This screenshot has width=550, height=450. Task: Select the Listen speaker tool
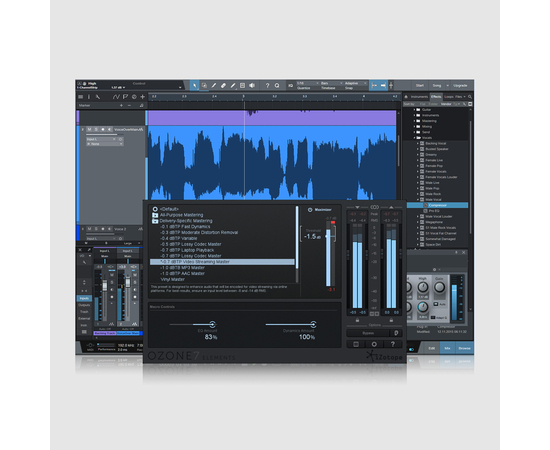tap(252, 85)
